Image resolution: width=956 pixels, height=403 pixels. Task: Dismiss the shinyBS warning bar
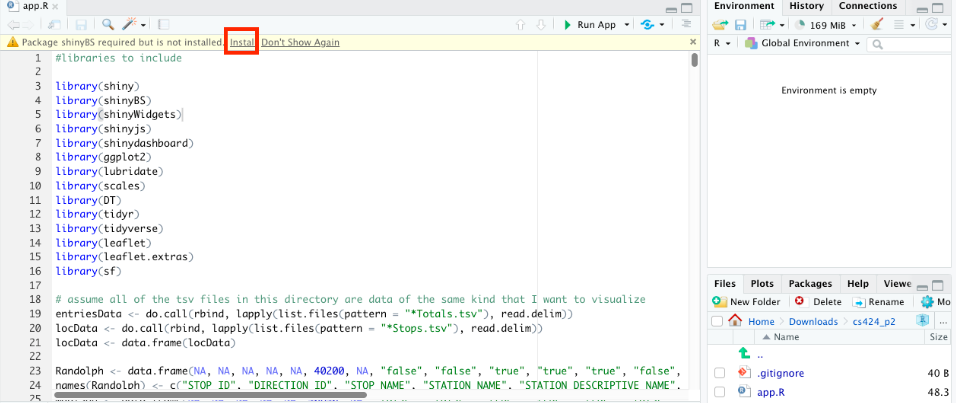[693, 42]
